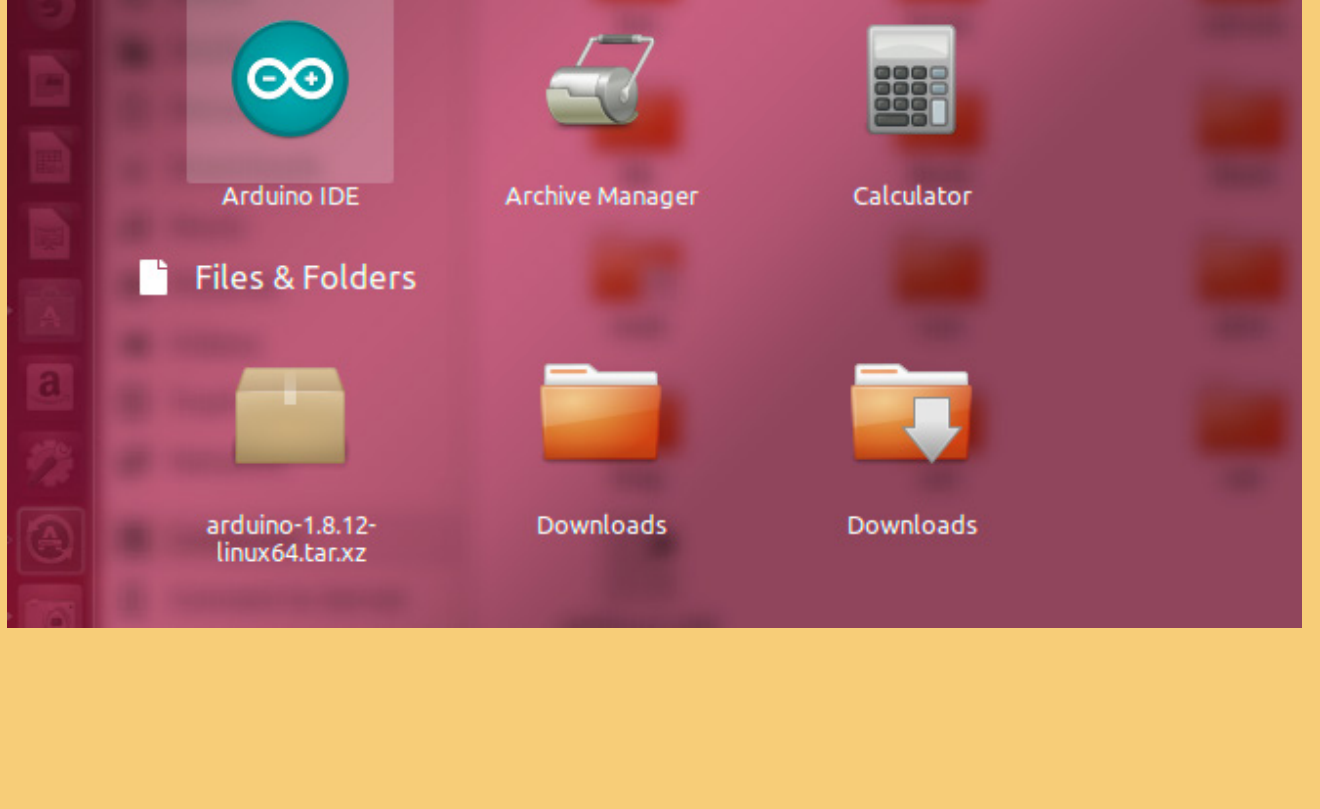The height and width of the screenshot is (809, 1320).
Task: Open the arduino-1.8.12-linux64.tar.xz archive
Action: 290,416
